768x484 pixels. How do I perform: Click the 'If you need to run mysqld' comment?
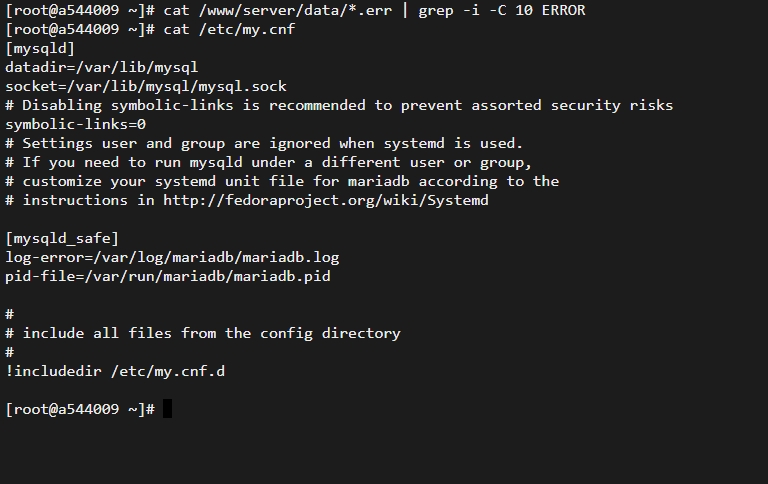pos(268,162)
